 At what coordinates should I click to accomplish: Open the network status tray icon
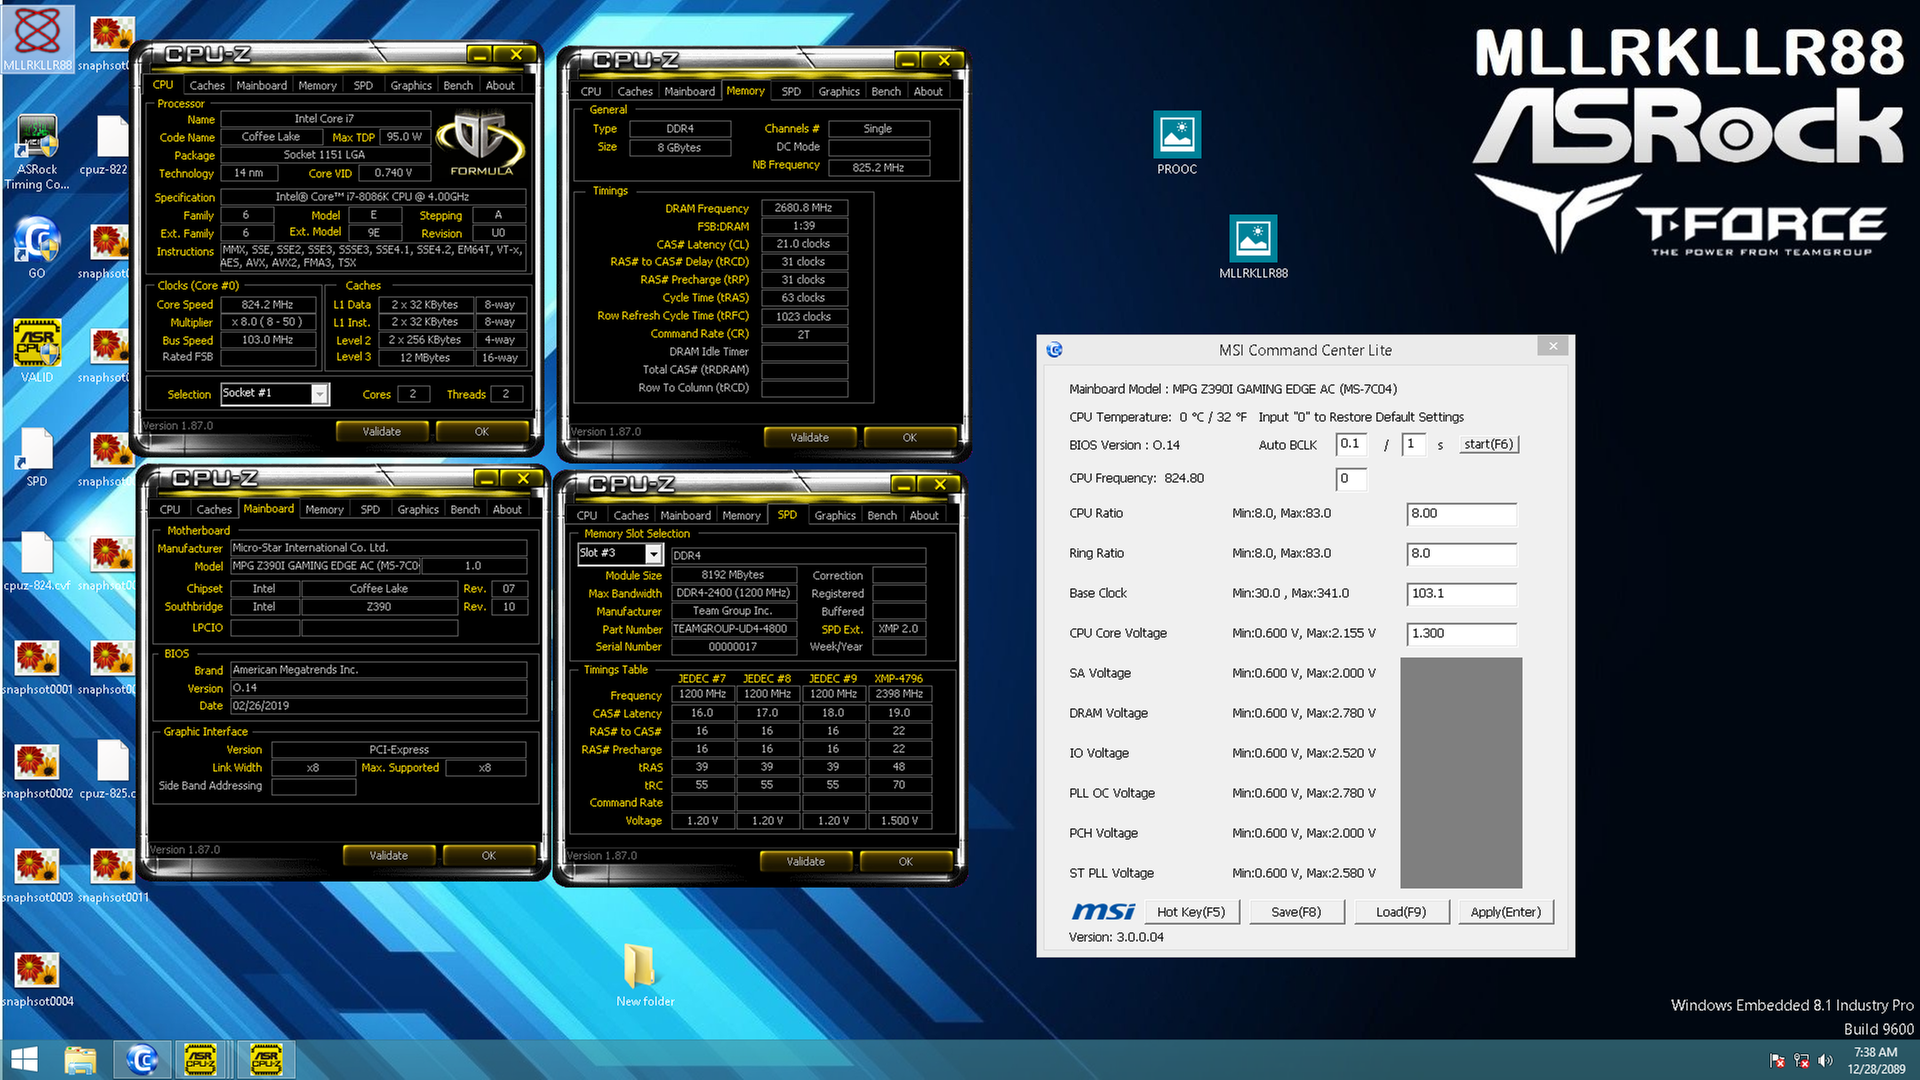(1801, 1061)
